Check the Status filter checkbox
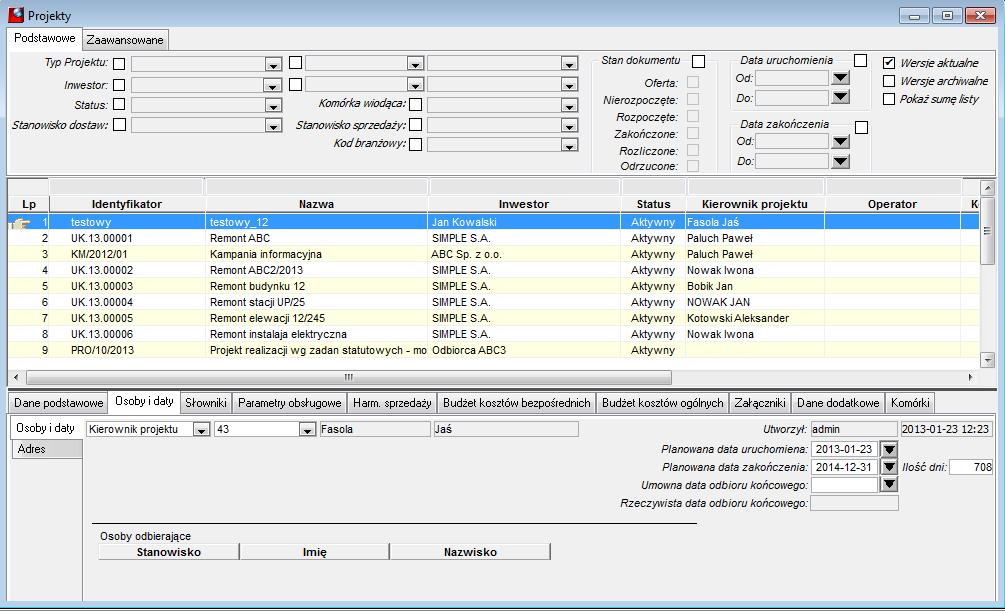The height and width of the screenshot is (611, 1005). click(119, 105)
